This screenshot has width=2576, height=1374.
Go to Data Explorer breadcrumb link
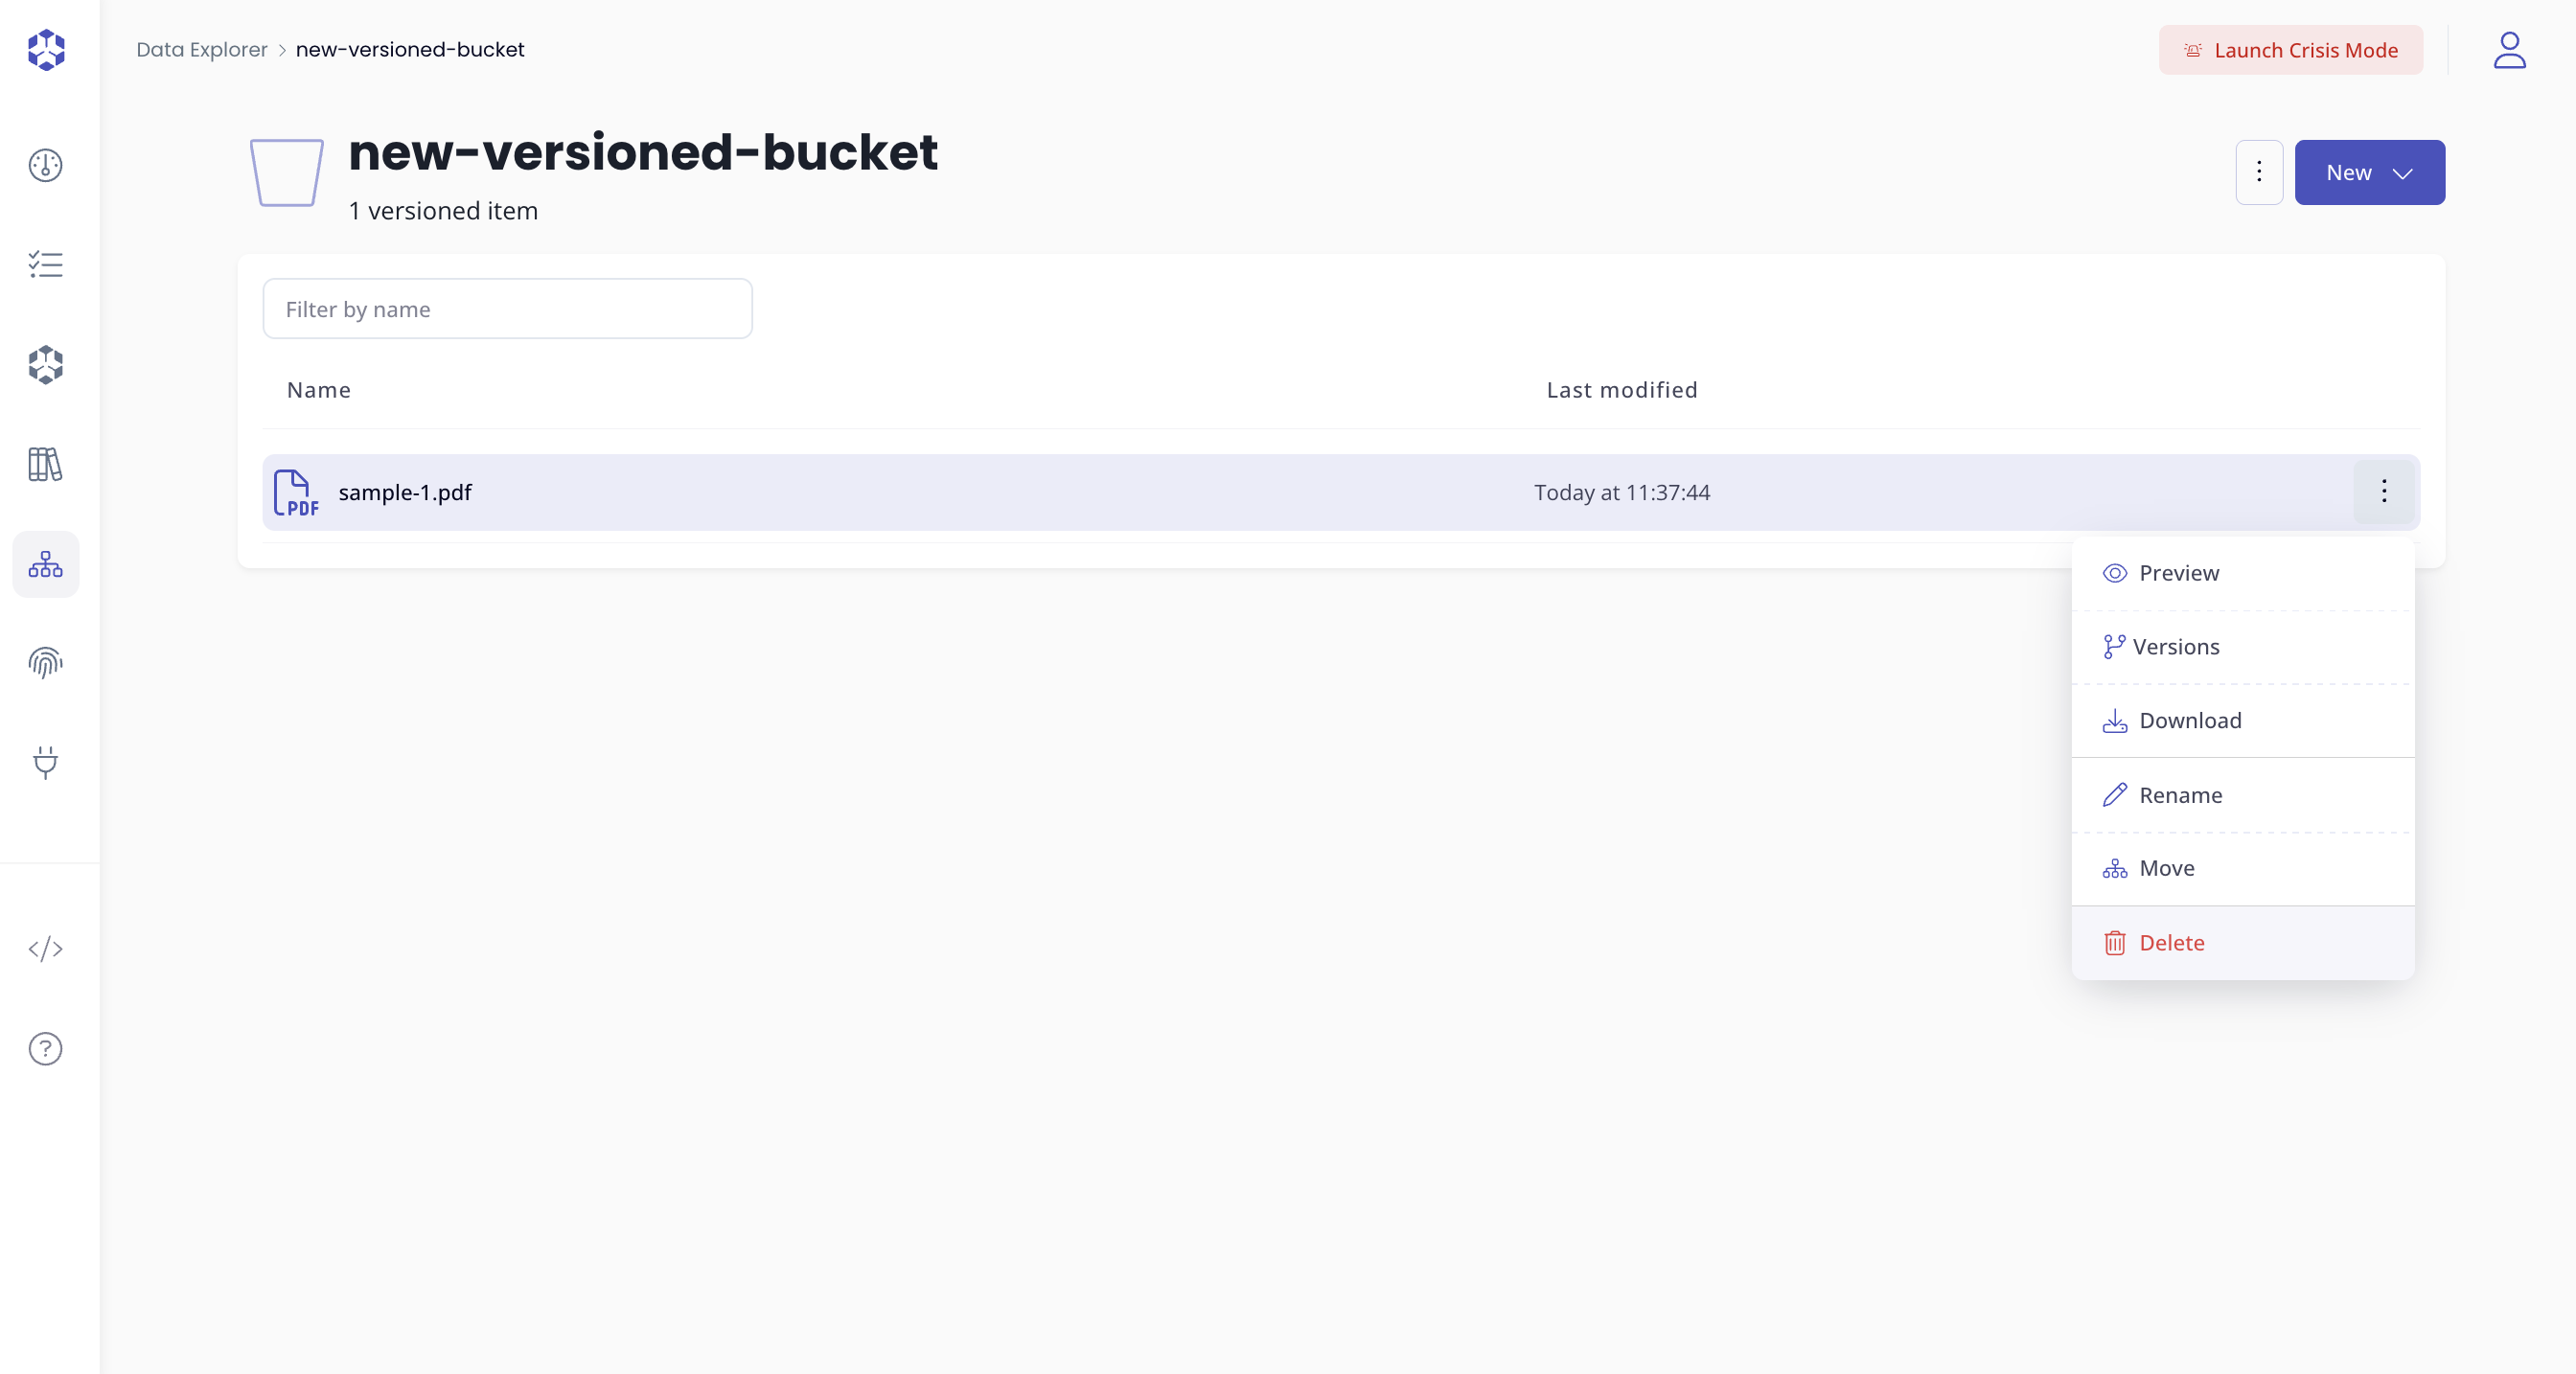(x=202, y=50)
